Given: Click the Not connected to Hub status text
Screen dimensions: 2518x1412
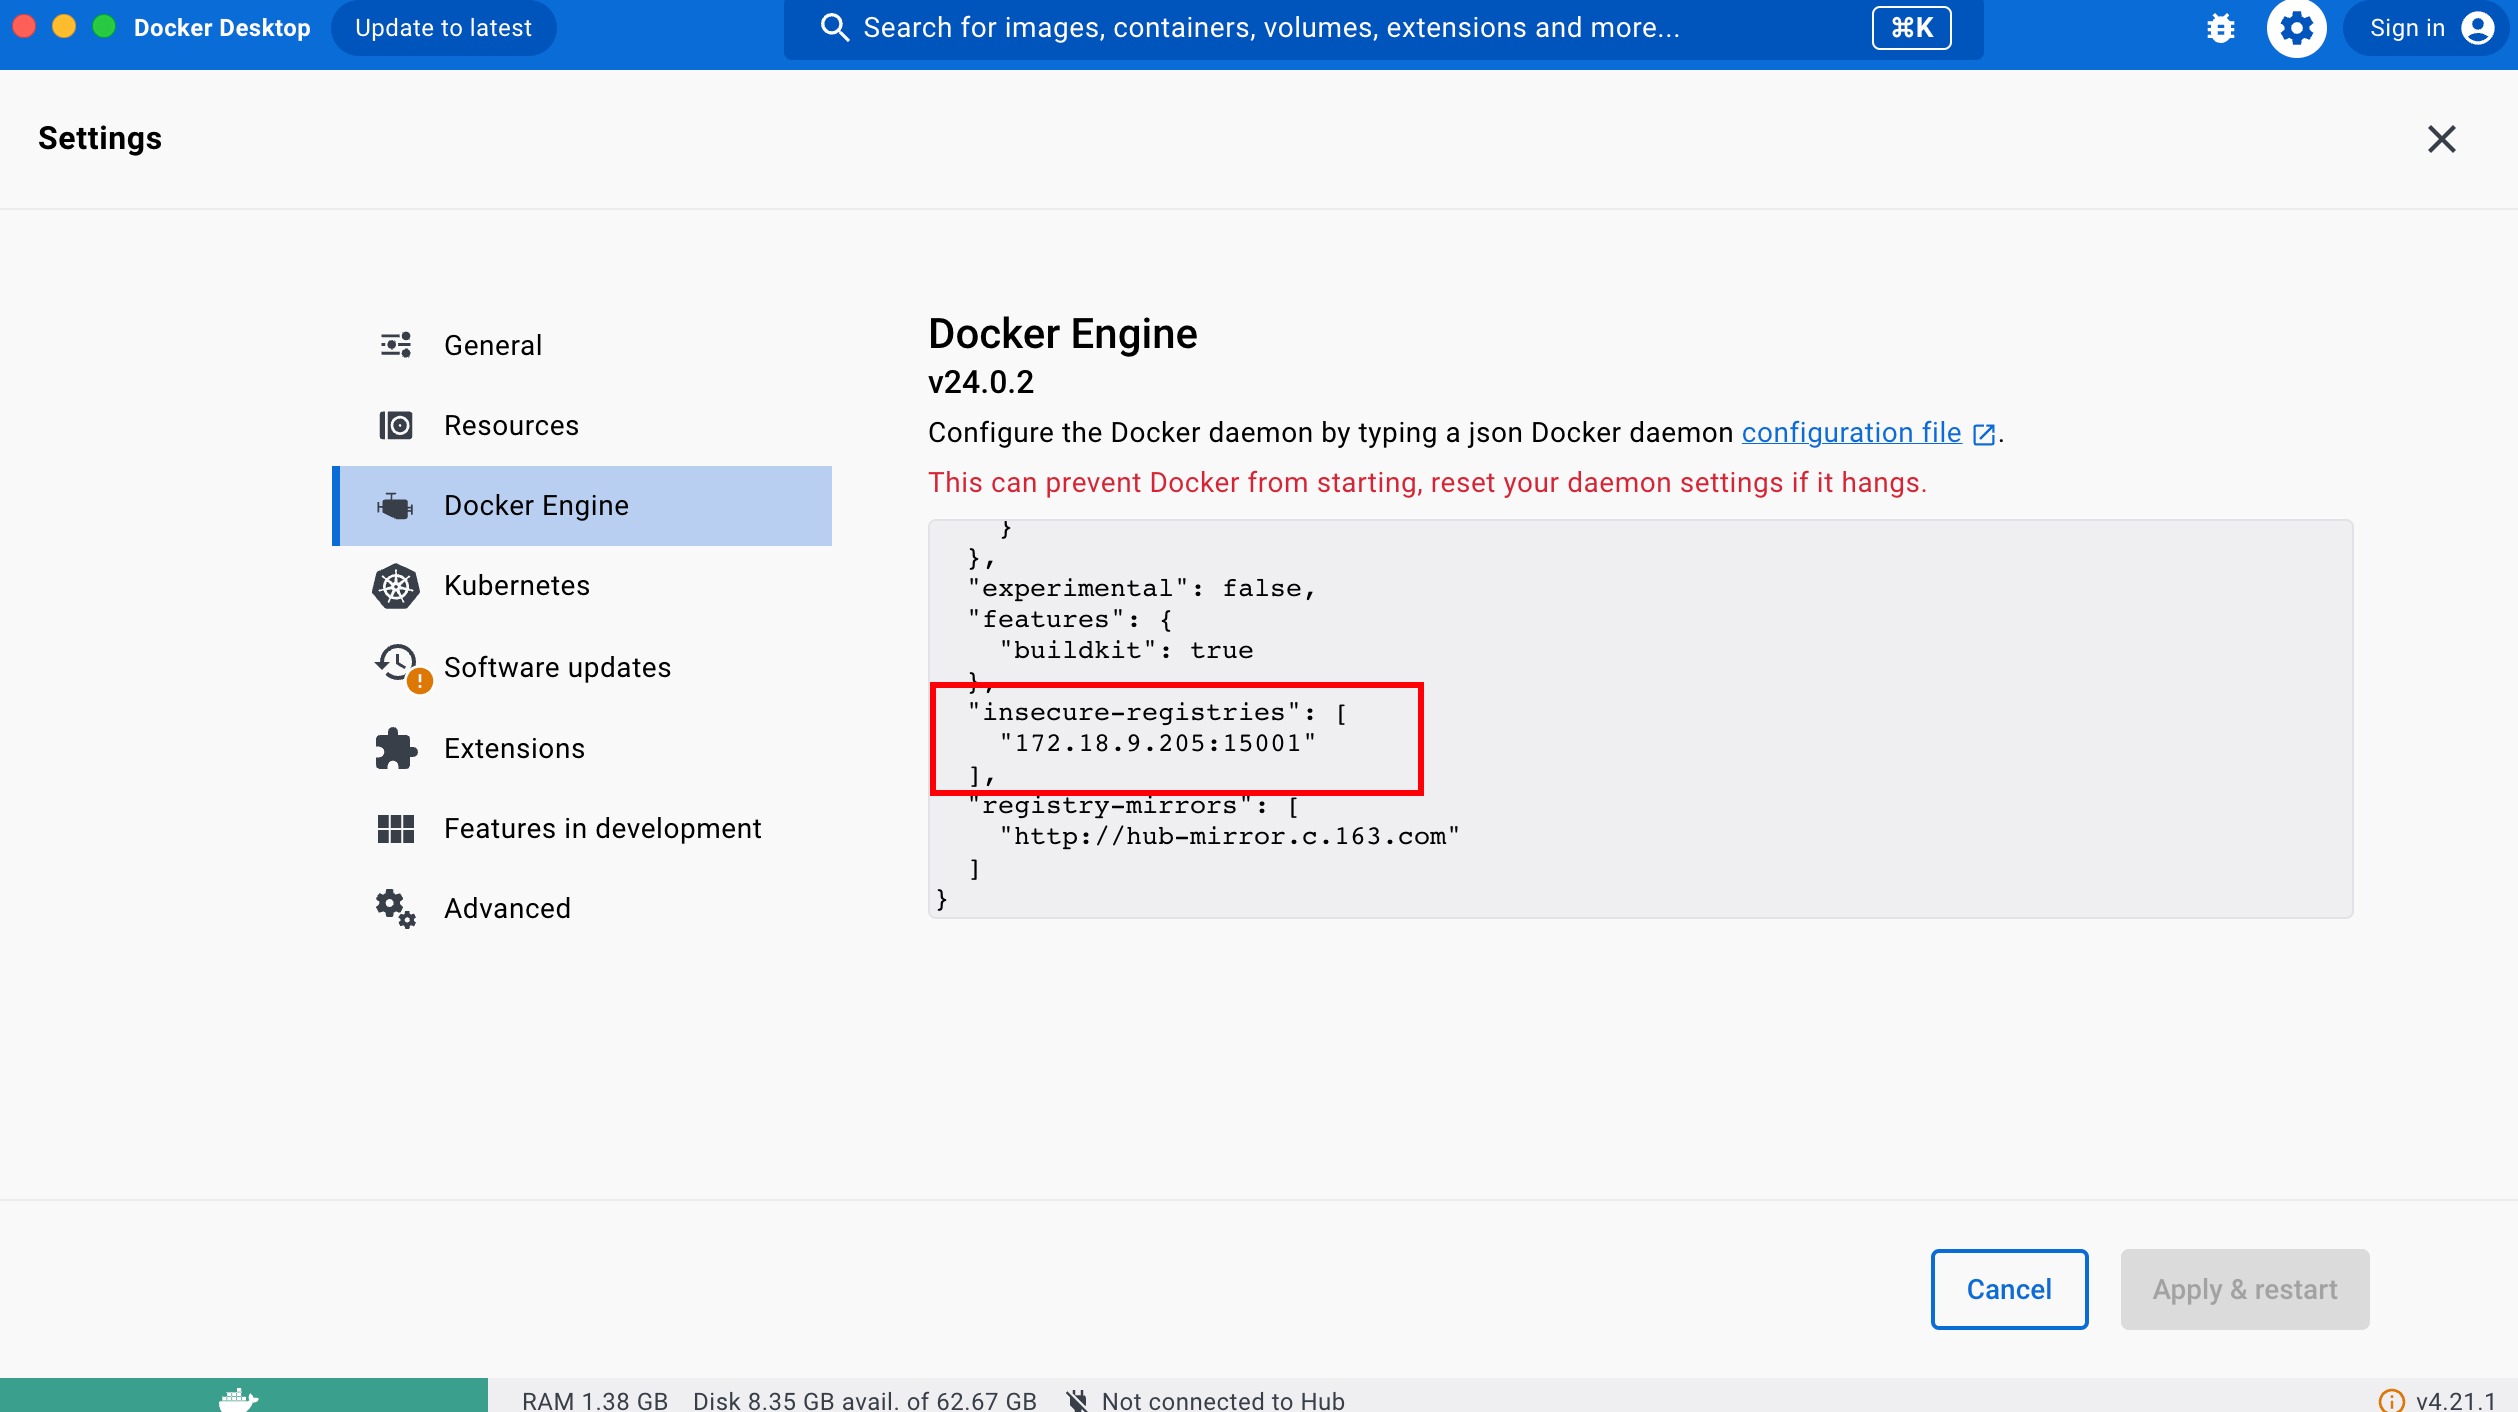Looking at the screenshot, I should click(1223, 1400).
